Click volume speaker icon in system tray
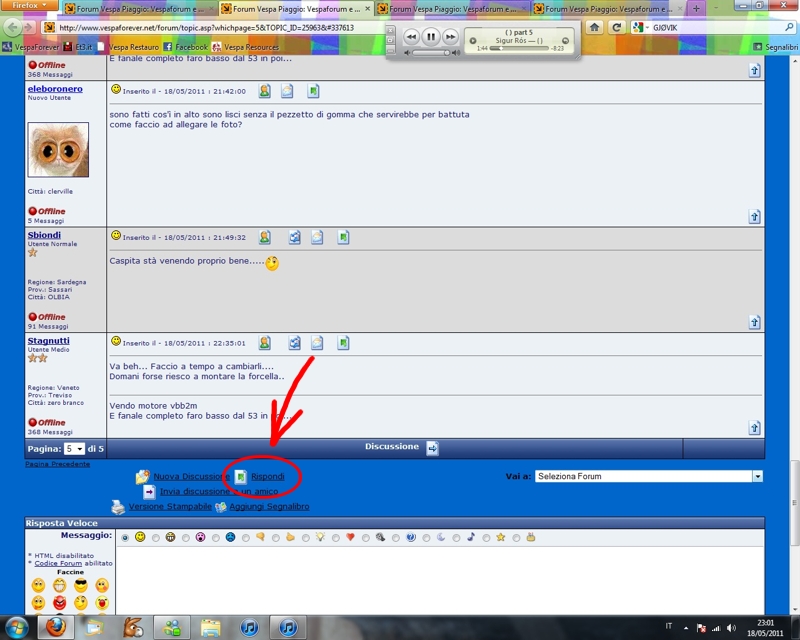800x640 pixels. [x=732, y=628]
